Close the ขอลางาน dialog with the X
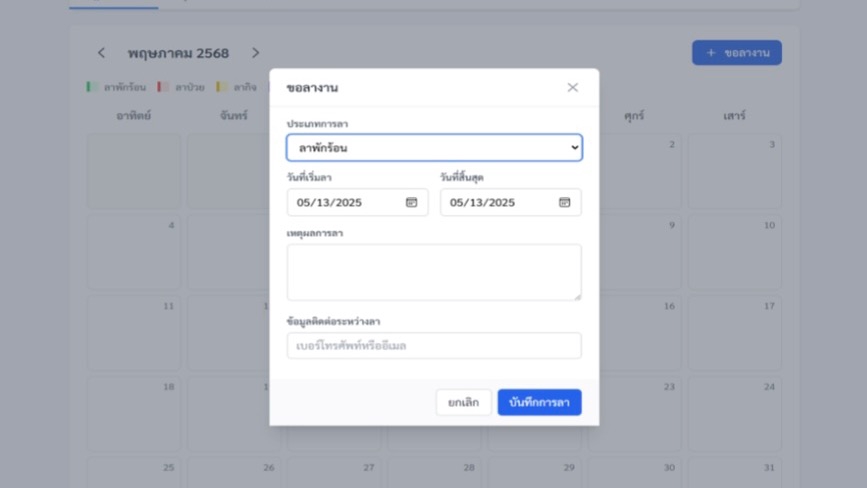The height and width of the screenshot is (488, 867). point(572,87)
